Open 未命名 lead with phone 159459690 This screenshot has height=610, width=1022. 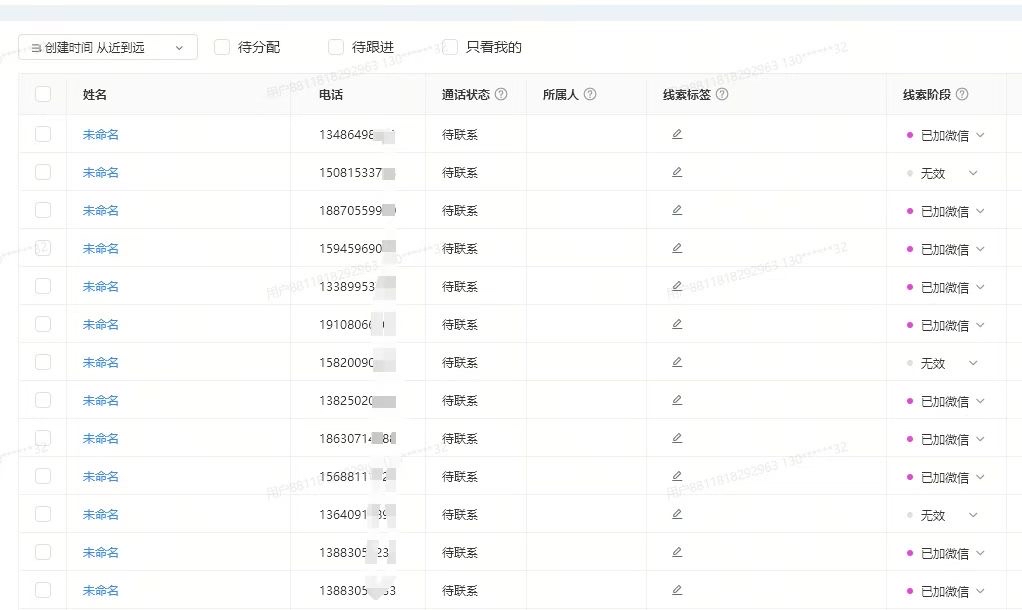100,248
